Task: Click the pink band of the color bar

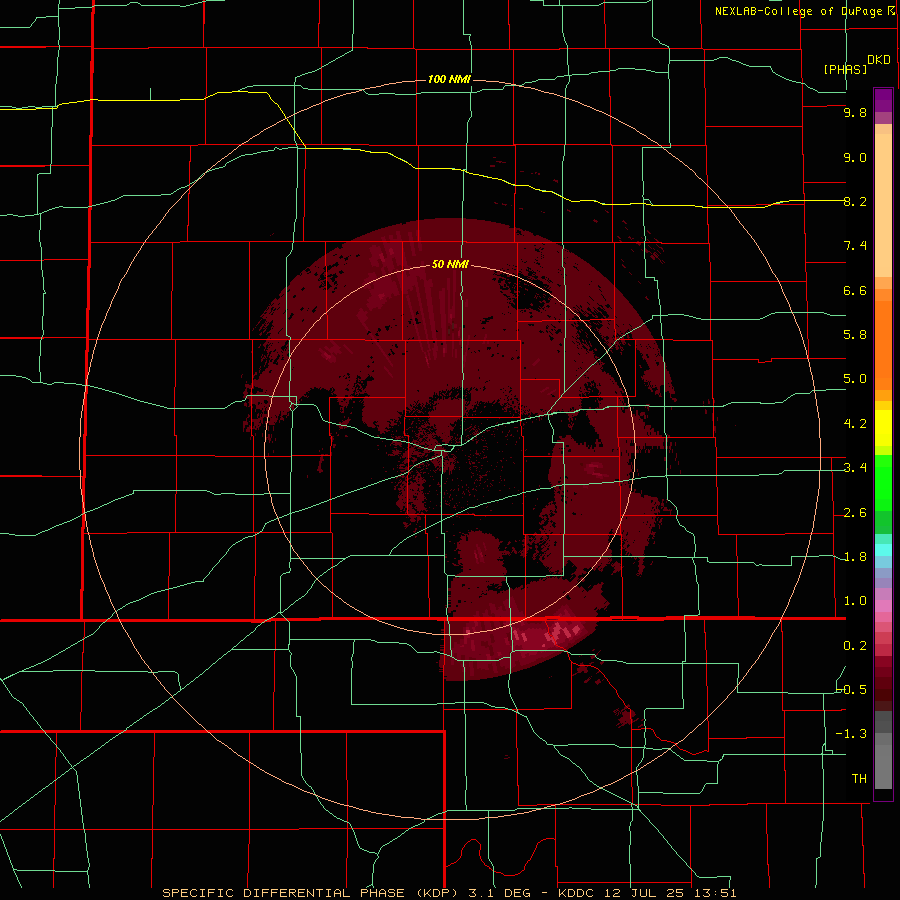Action: pyautogui.click(x=883, y=606)
